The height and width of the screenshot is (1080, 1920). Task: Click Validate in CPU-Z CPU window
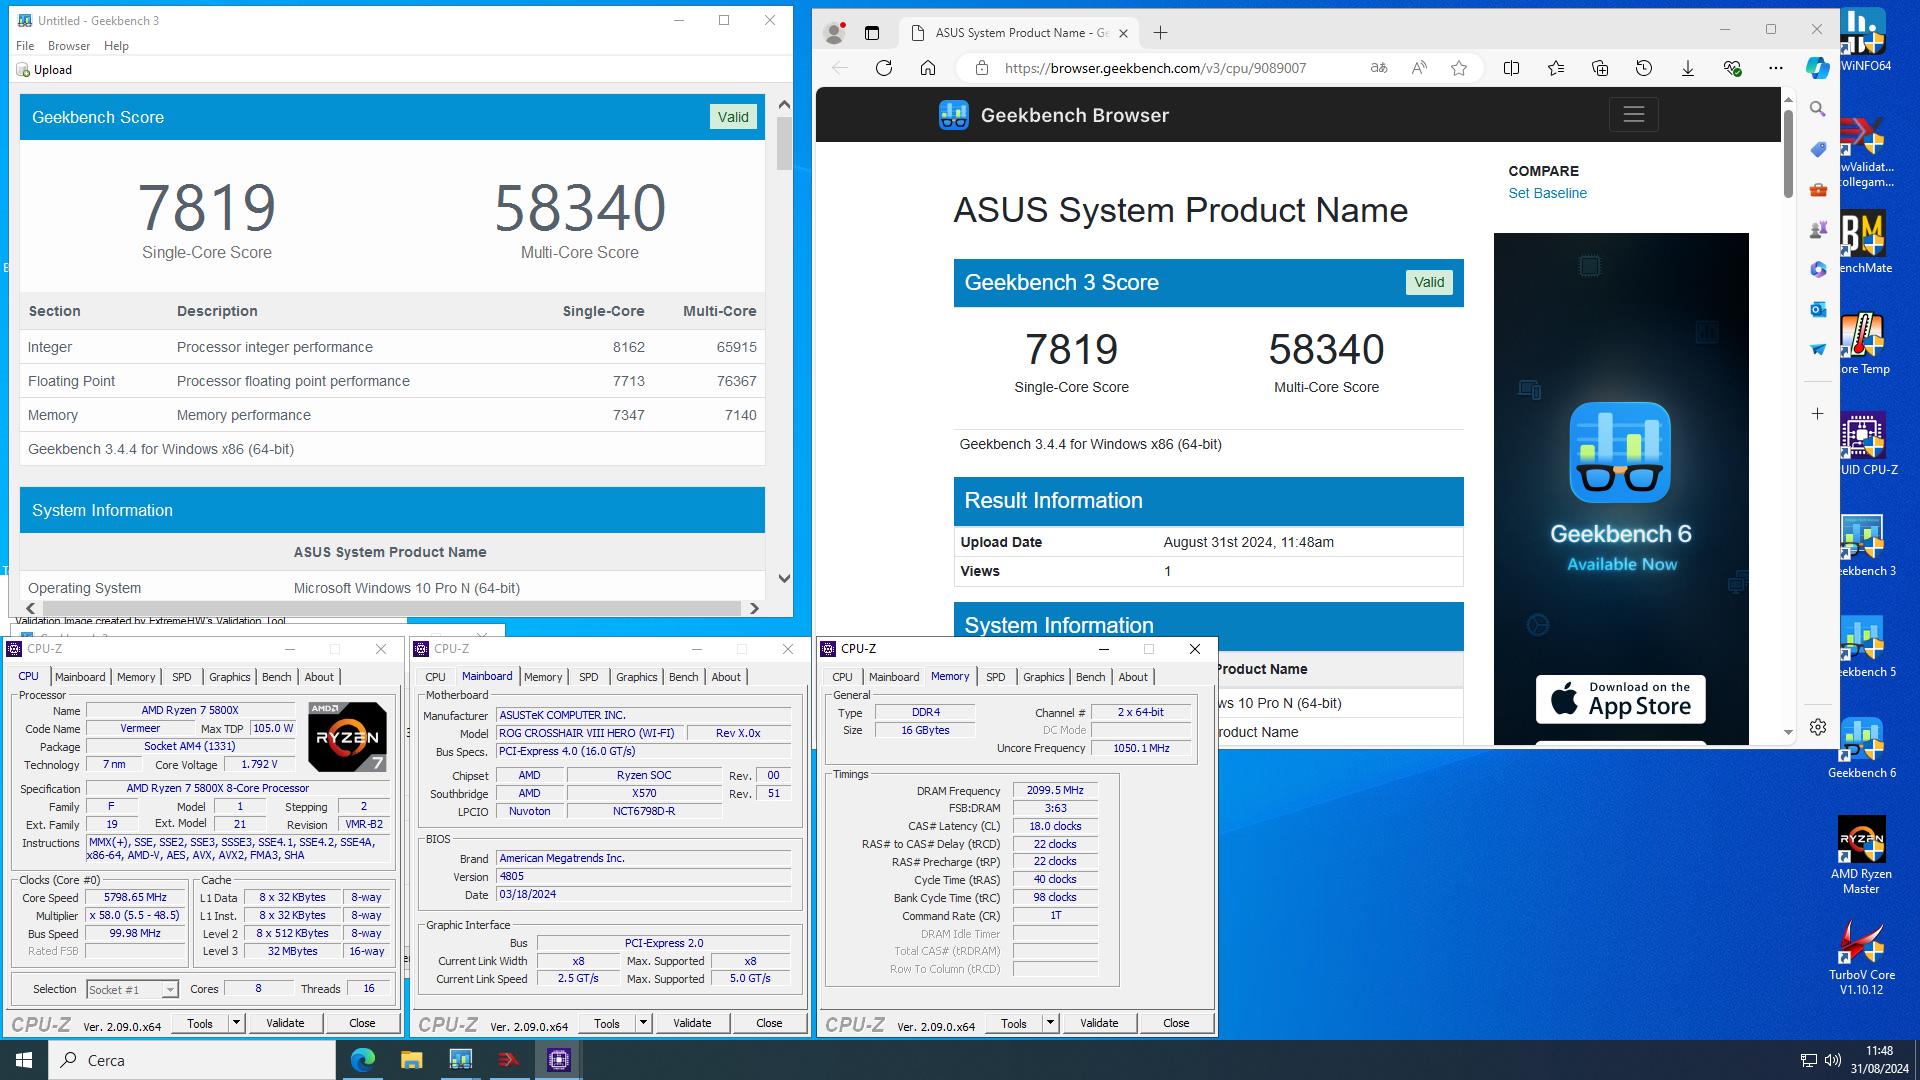285,1023
